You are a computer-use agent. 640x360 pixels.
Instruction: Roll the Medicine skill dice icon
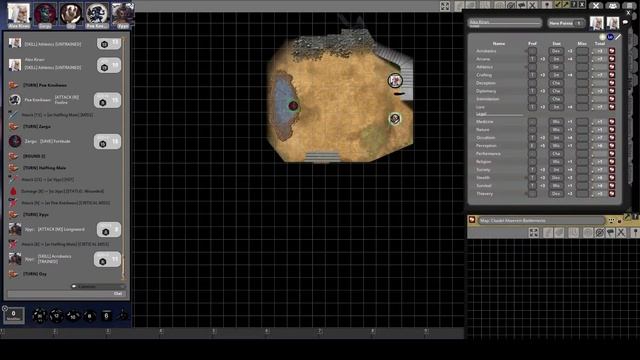click(611, 122)
